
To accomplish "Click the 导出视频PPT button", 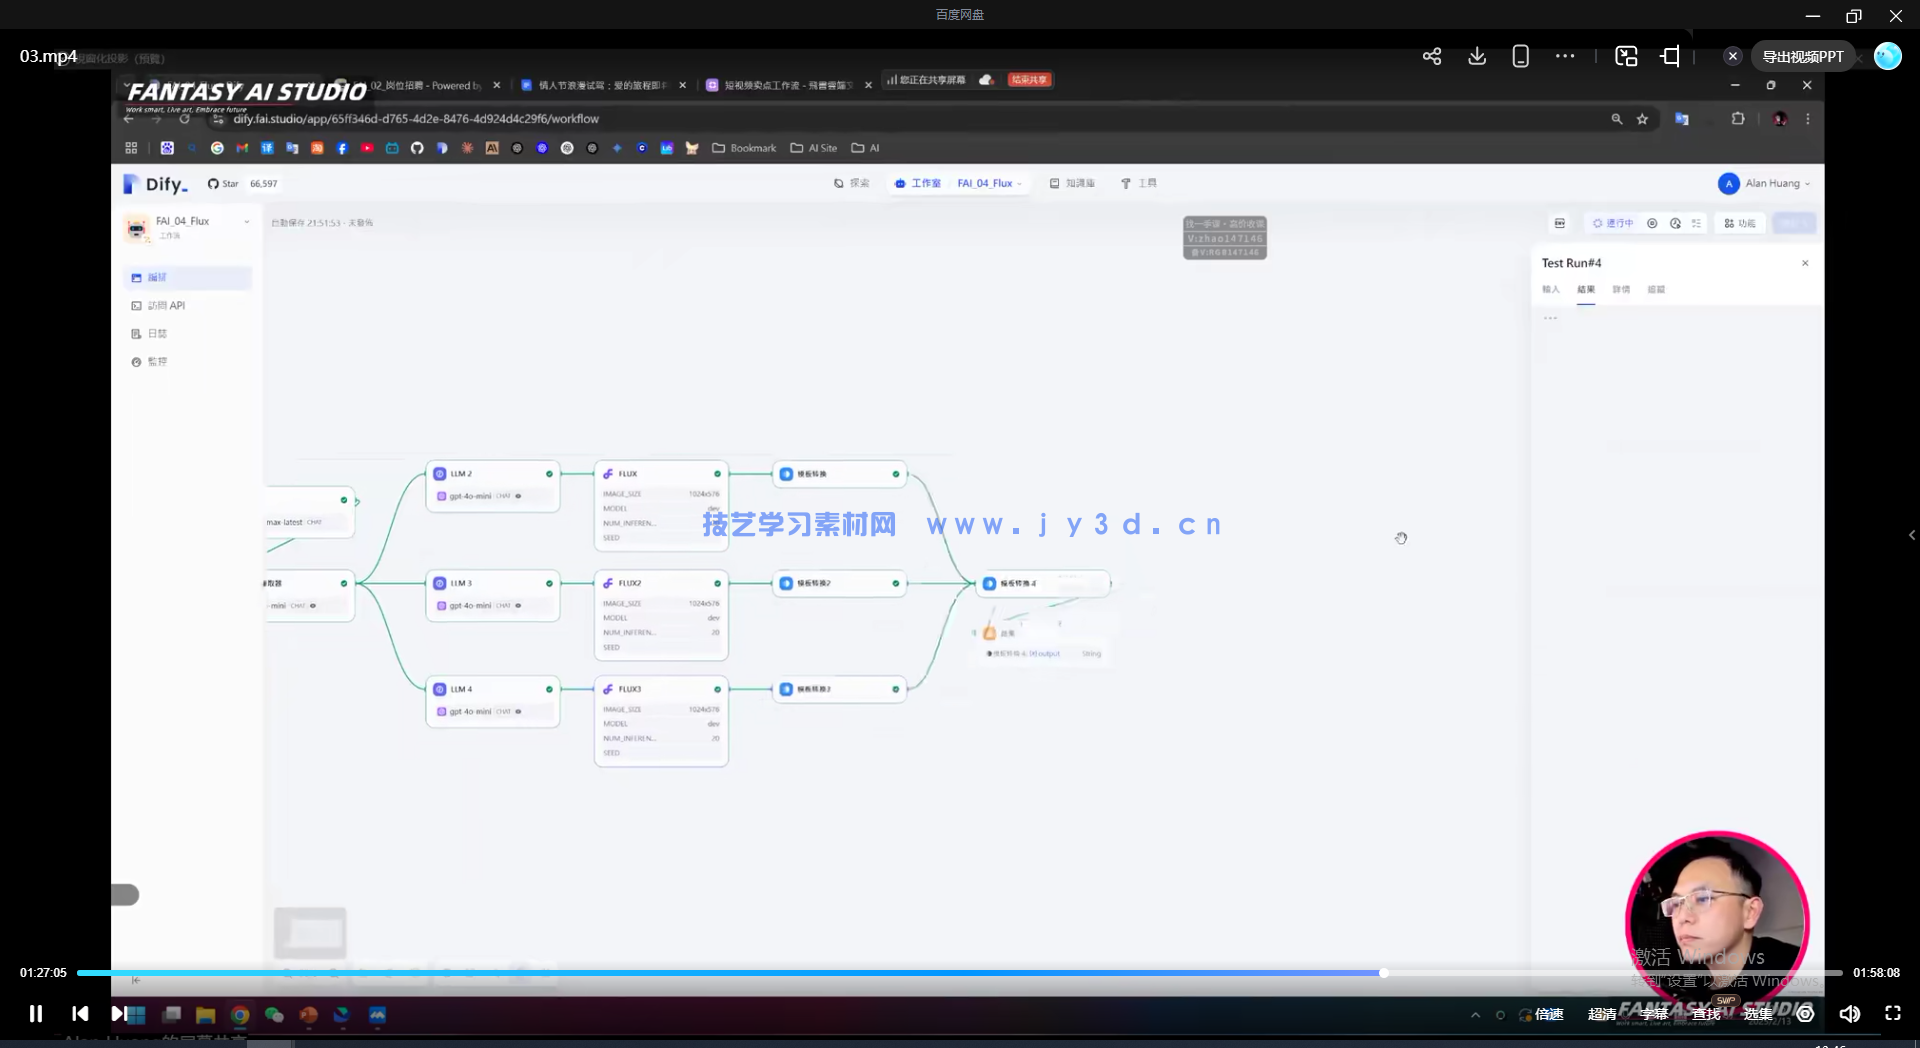I will click(x=1802, y=57).
